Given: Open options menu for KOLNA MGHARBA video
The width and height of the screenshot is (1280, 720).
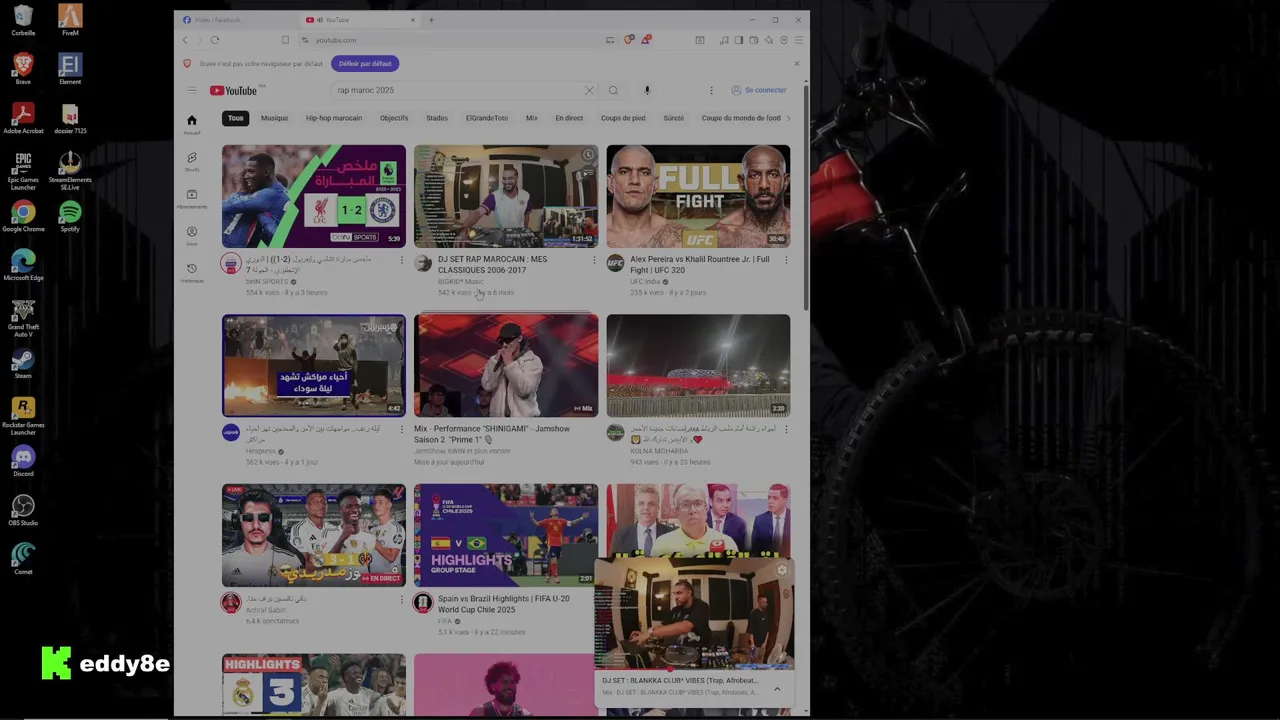Looking at the screenshot, I should coord(786,430).
